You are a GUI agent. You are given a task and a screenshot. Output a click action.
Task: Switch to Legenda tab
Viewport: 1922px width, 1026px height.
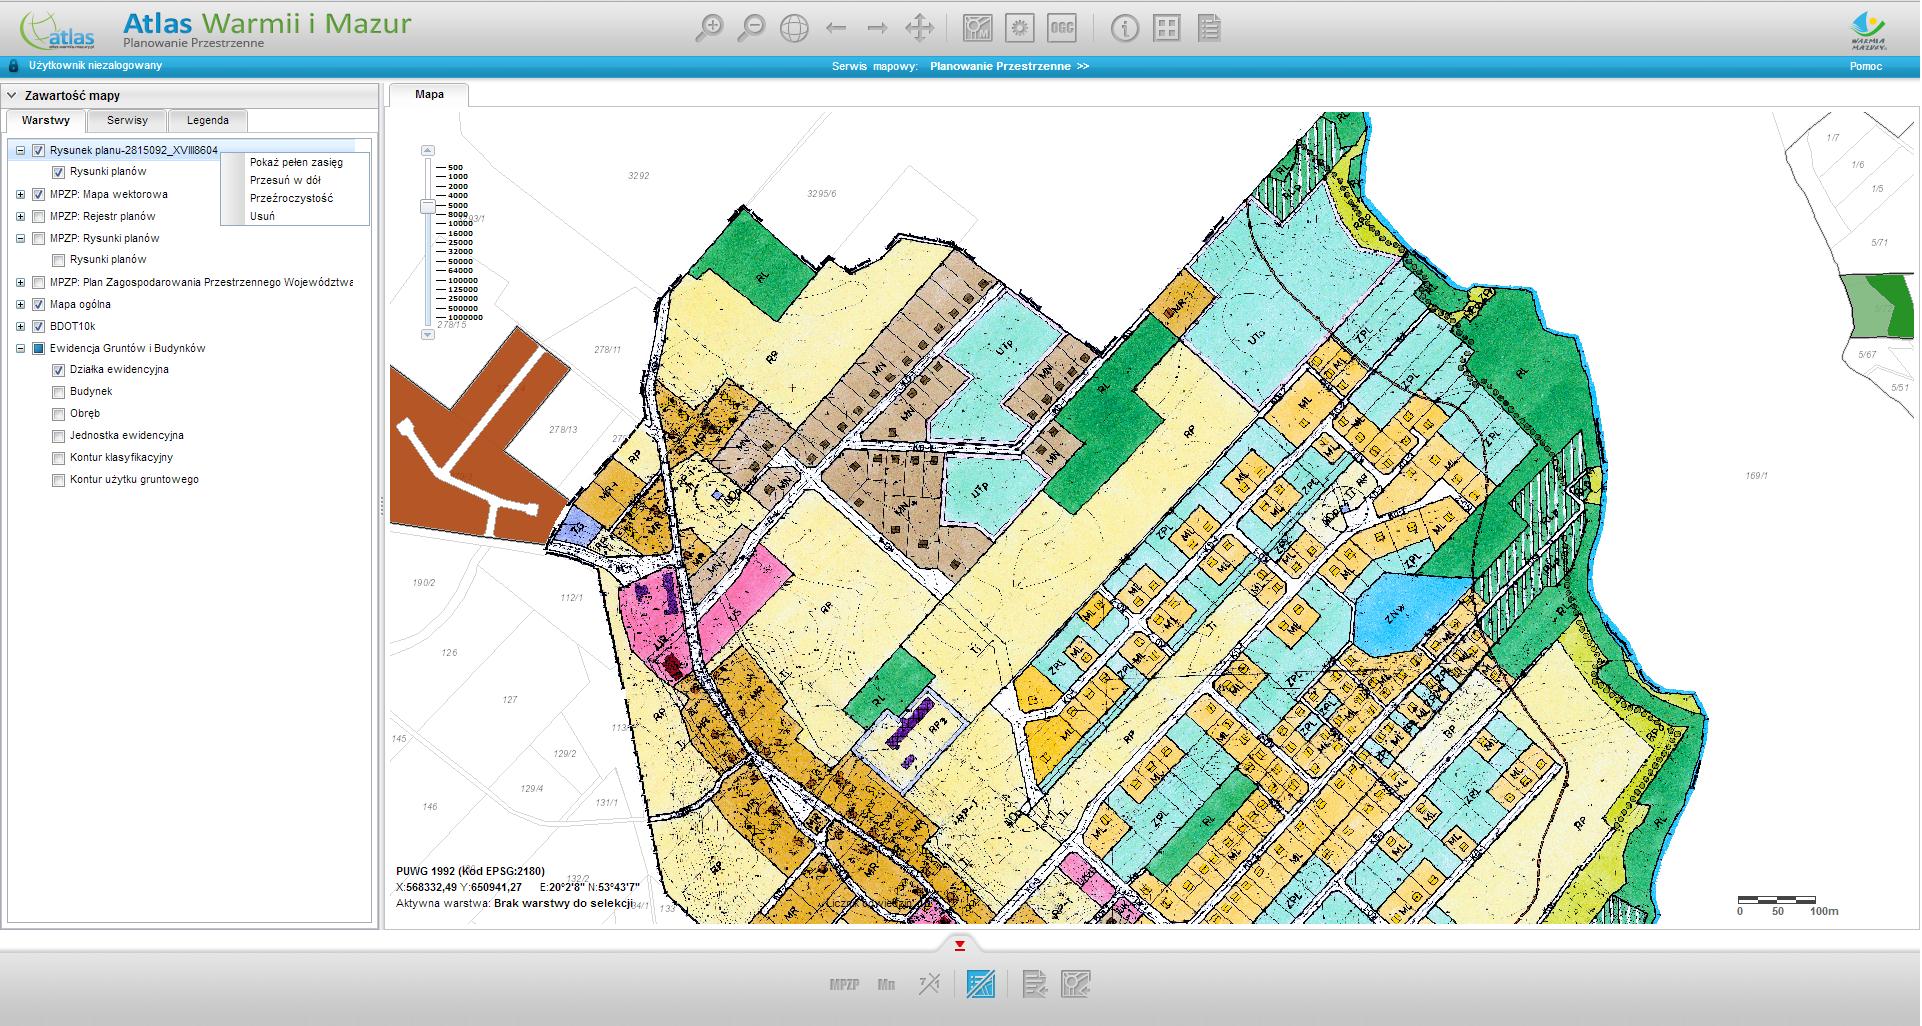point(208,120)
